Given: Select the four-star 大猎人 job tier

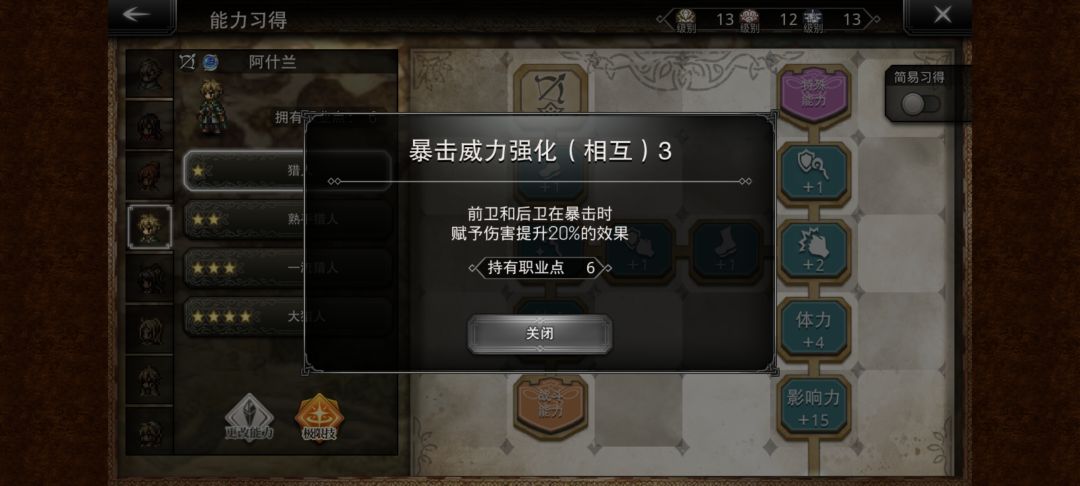Looking at the screenshot, I should (x=287, y=317).
